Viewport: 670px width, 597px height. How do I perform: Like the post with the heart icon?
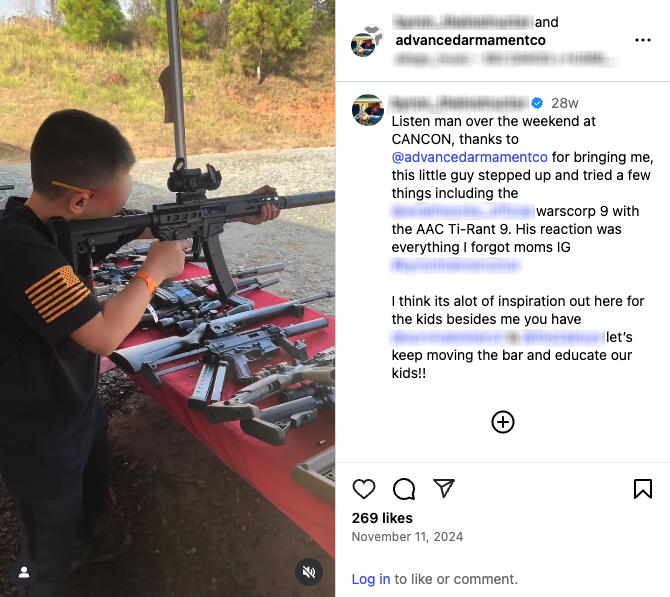tap(364, 488)
